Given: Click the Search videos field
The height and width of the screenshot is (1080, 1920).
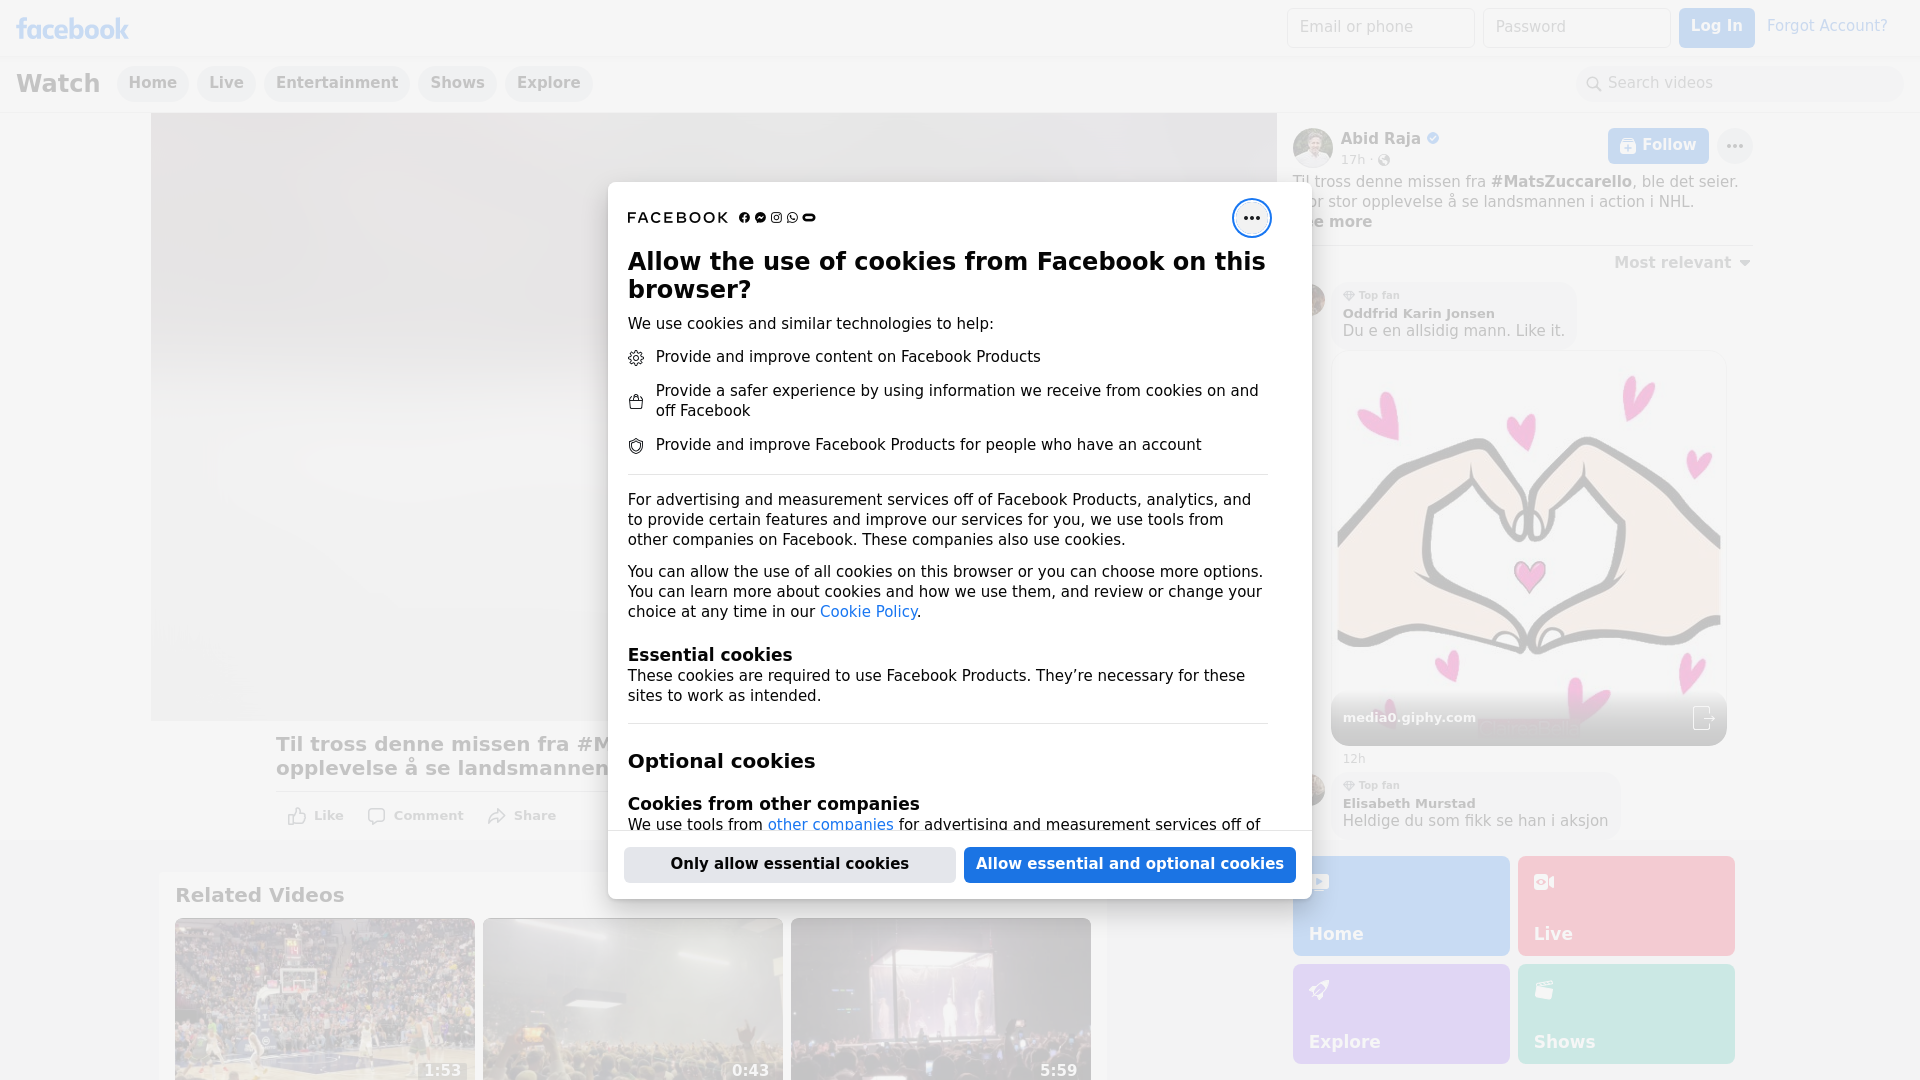Looking at the screenshot, I should pyautogui.click(x=1740, y=83).
